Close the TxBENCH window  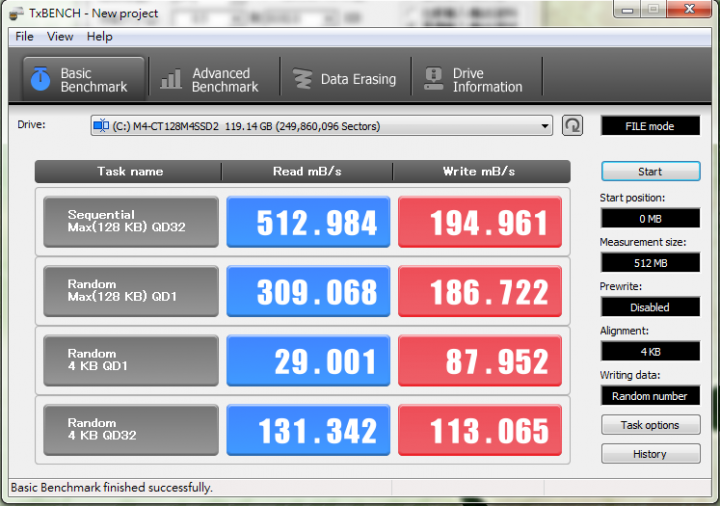pyautogui.click(x=689, y=9)
